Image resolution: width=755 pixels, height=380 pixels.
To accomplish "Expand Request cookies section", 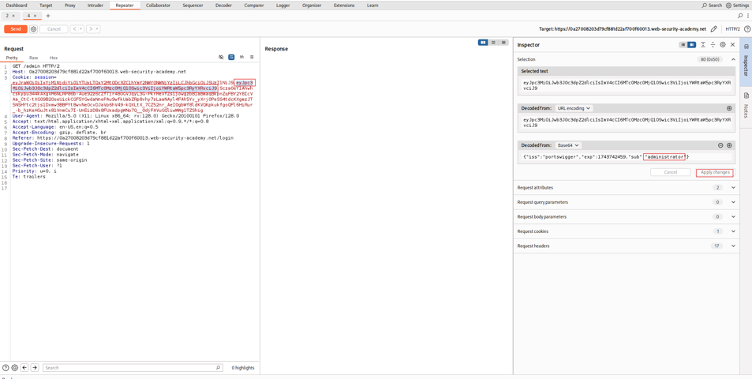I will pos(733,231).
